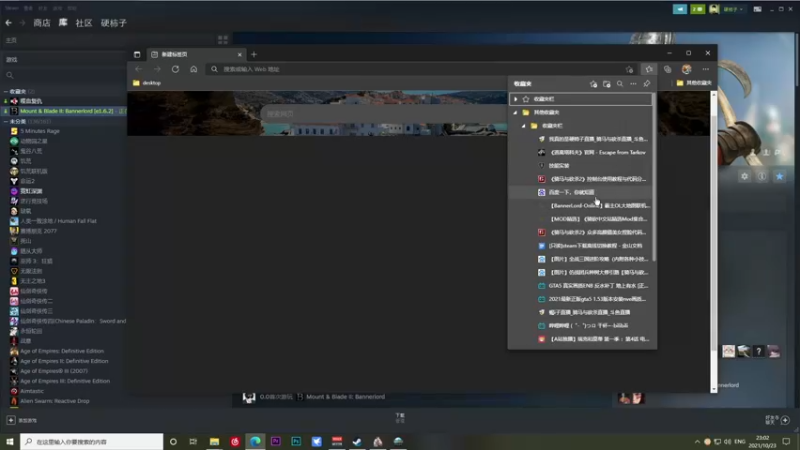Open the BannerLord-Online bookmark
The height and width of the screenshot is (450, 800).
(582, 206)
